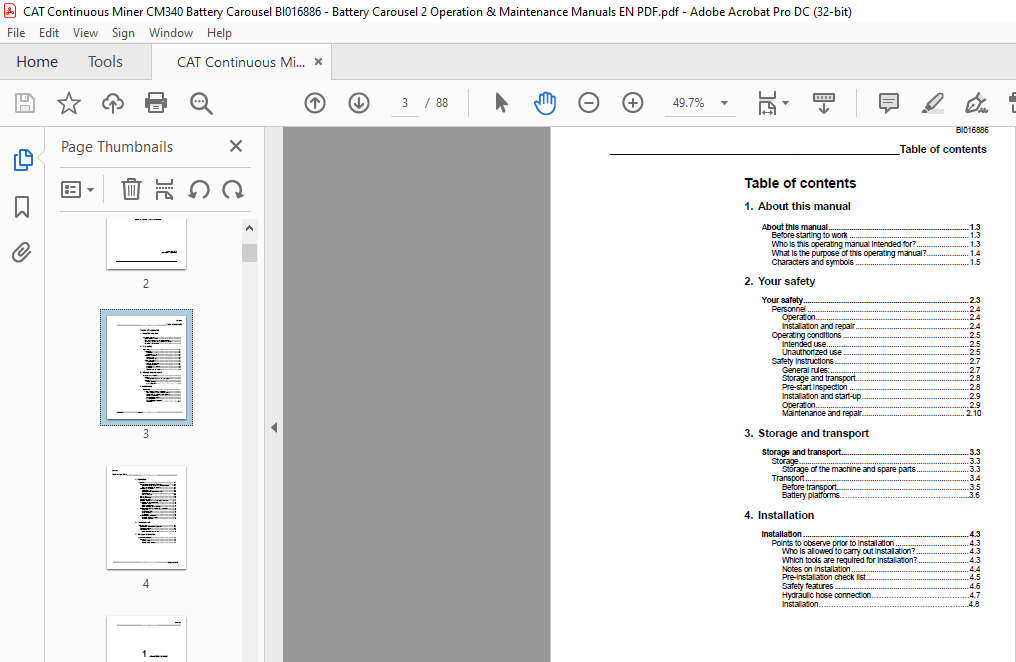This screenshot has width=1016, height=662.
Task: Select the highlighter pen tool
Action: (932, 103)
